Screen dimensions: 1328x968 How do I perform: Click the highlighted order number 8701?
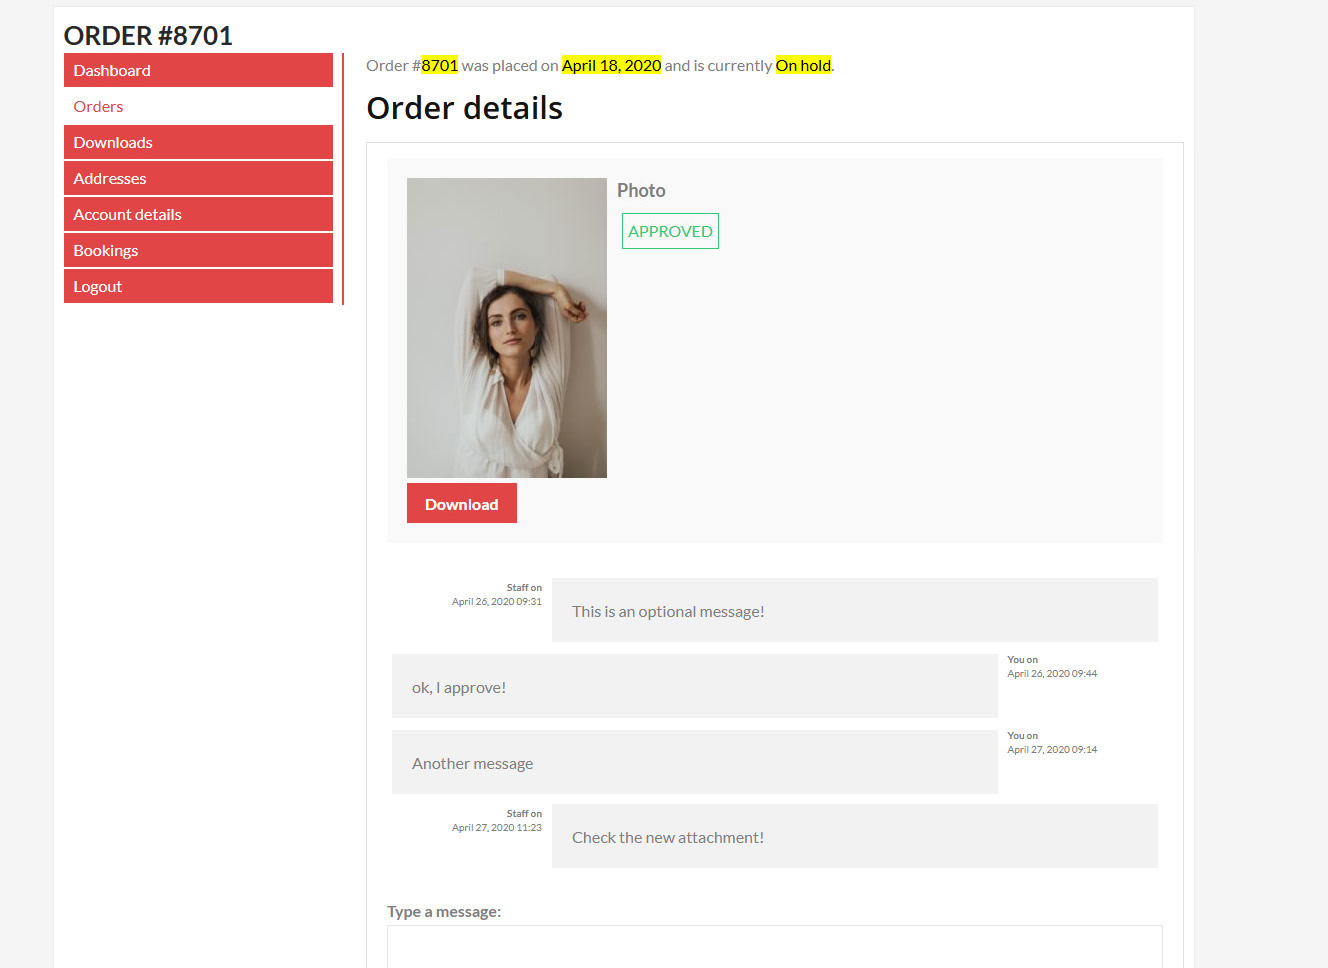click(x=439, y=66)
